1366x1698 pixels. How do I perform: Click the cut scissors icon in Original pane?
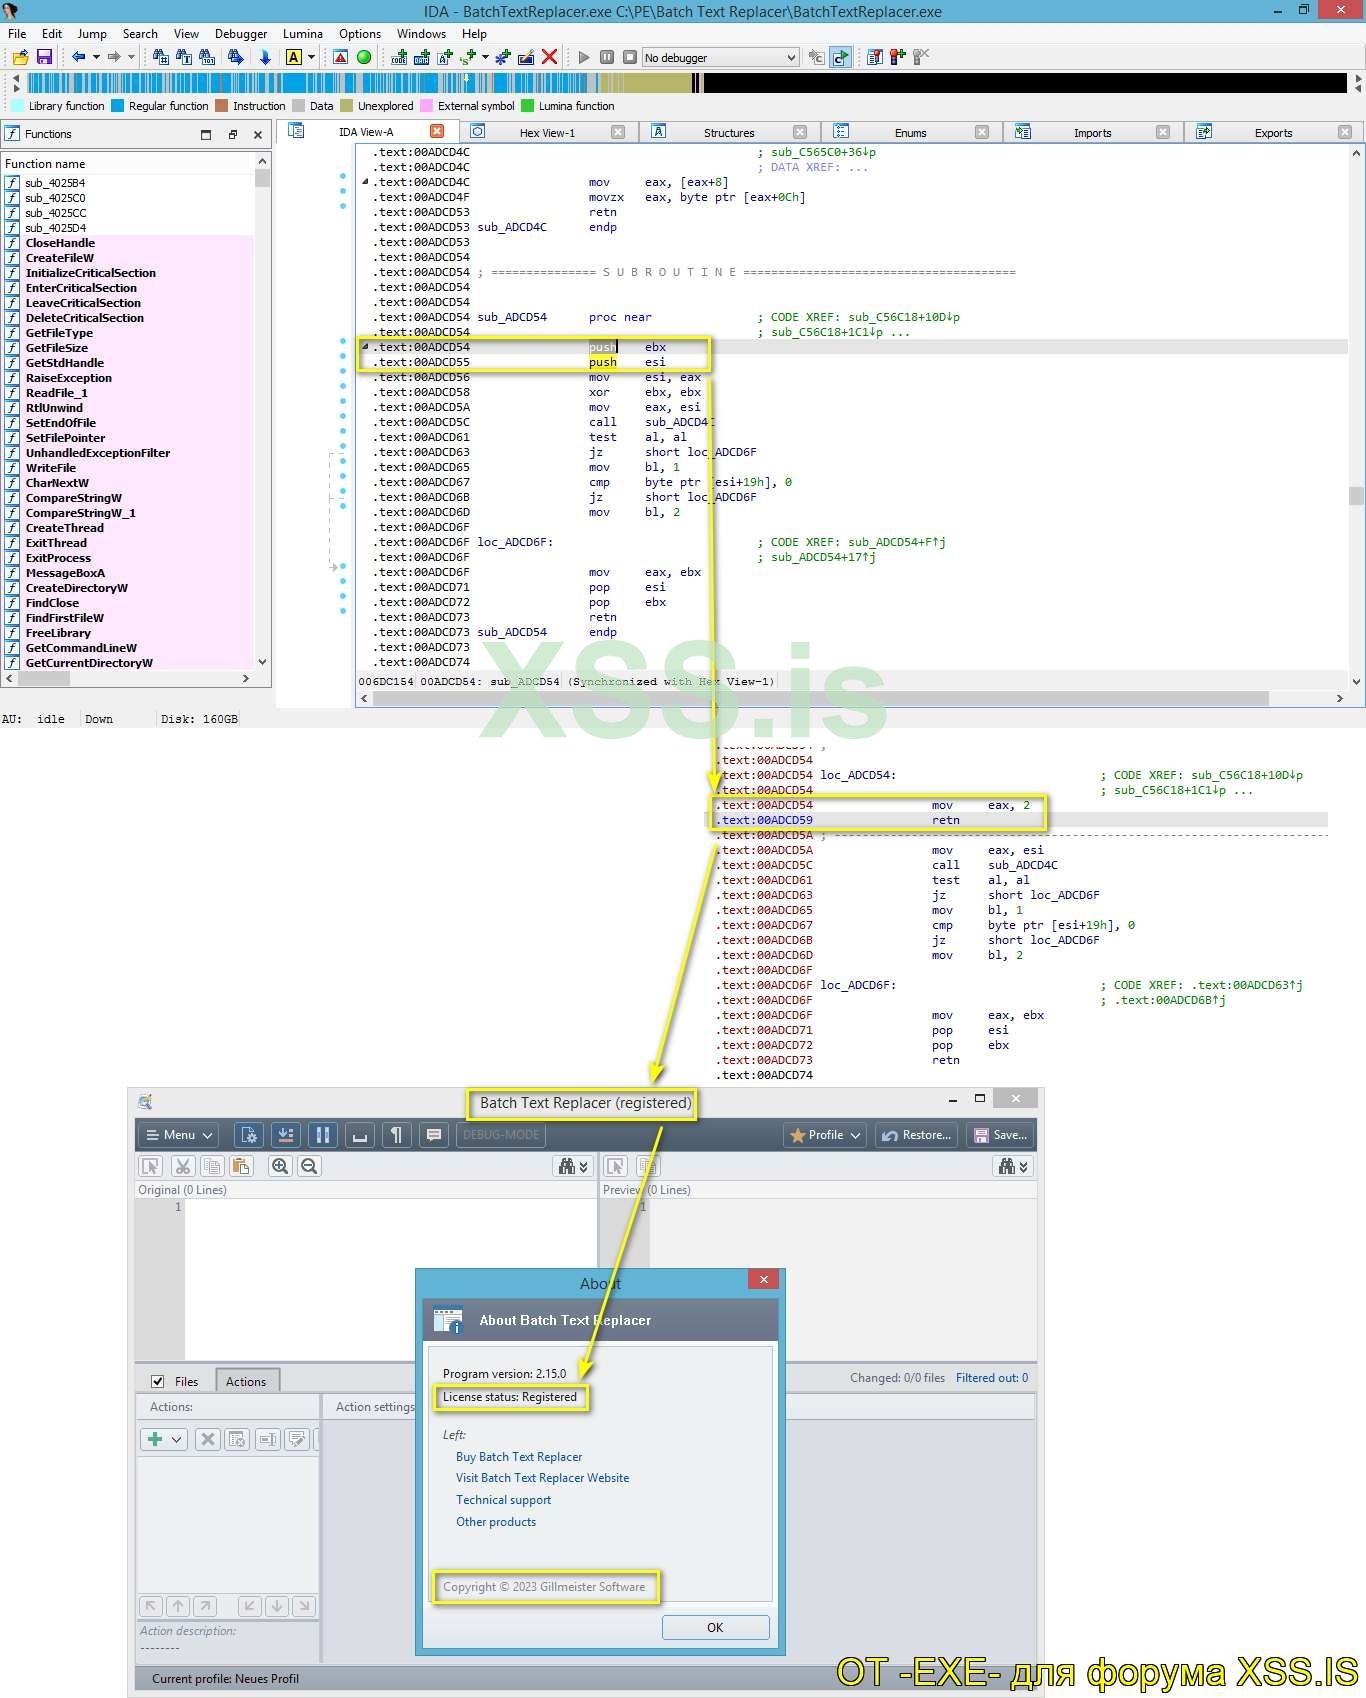[182, 1166]
